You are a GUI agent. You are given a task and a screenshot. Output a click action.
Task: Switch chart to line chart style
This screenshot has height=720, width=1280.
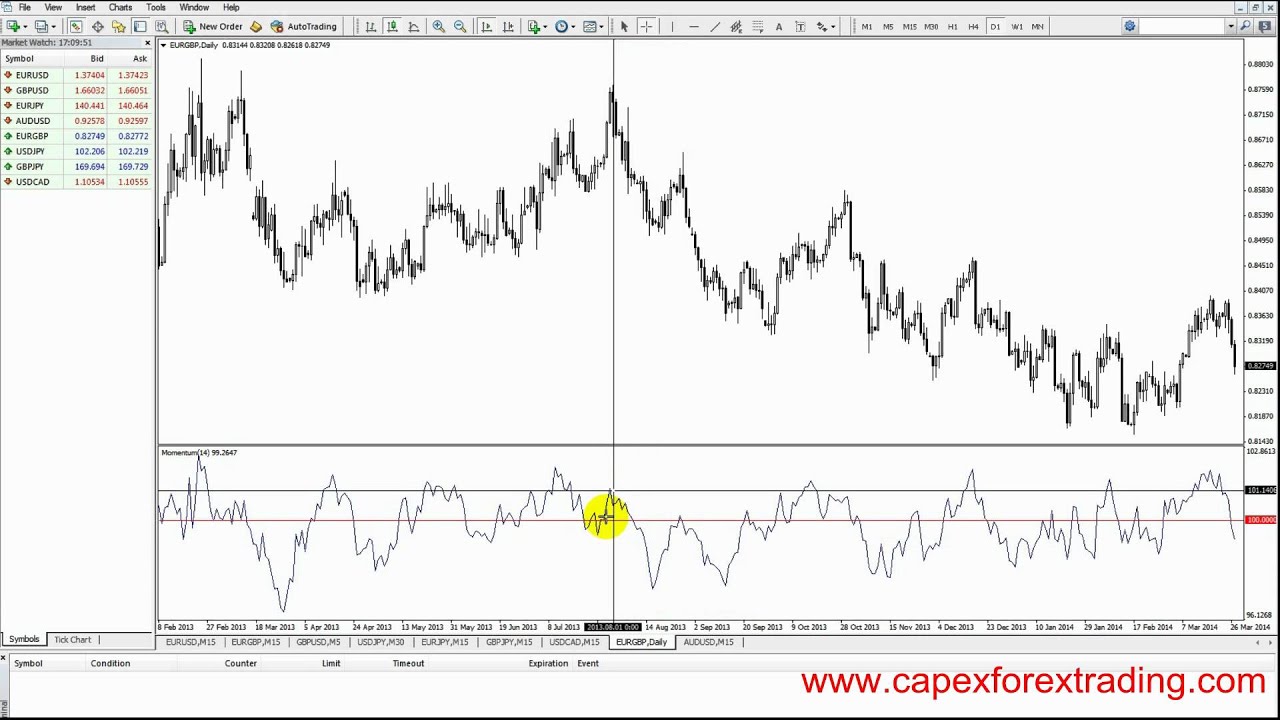[413, 26]
